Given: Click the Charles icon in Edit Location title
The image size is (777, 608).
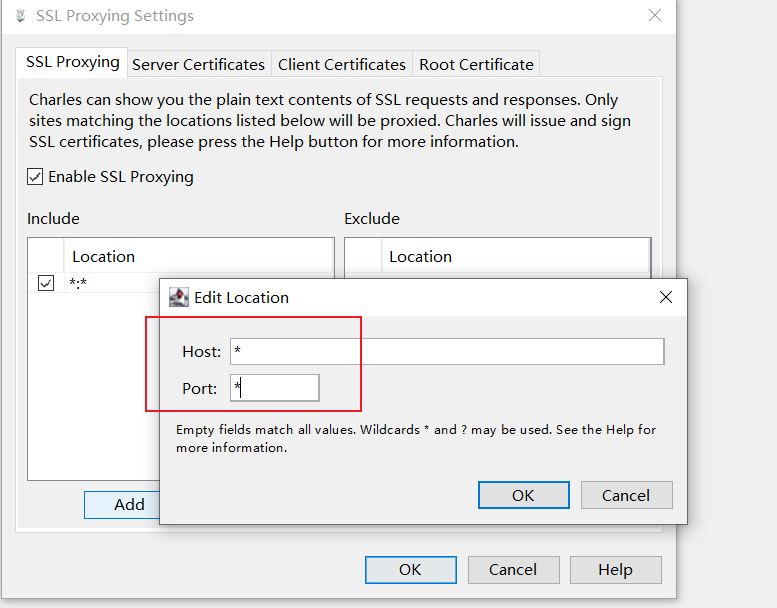Looking at the screenshot, I should coord(178,297).
